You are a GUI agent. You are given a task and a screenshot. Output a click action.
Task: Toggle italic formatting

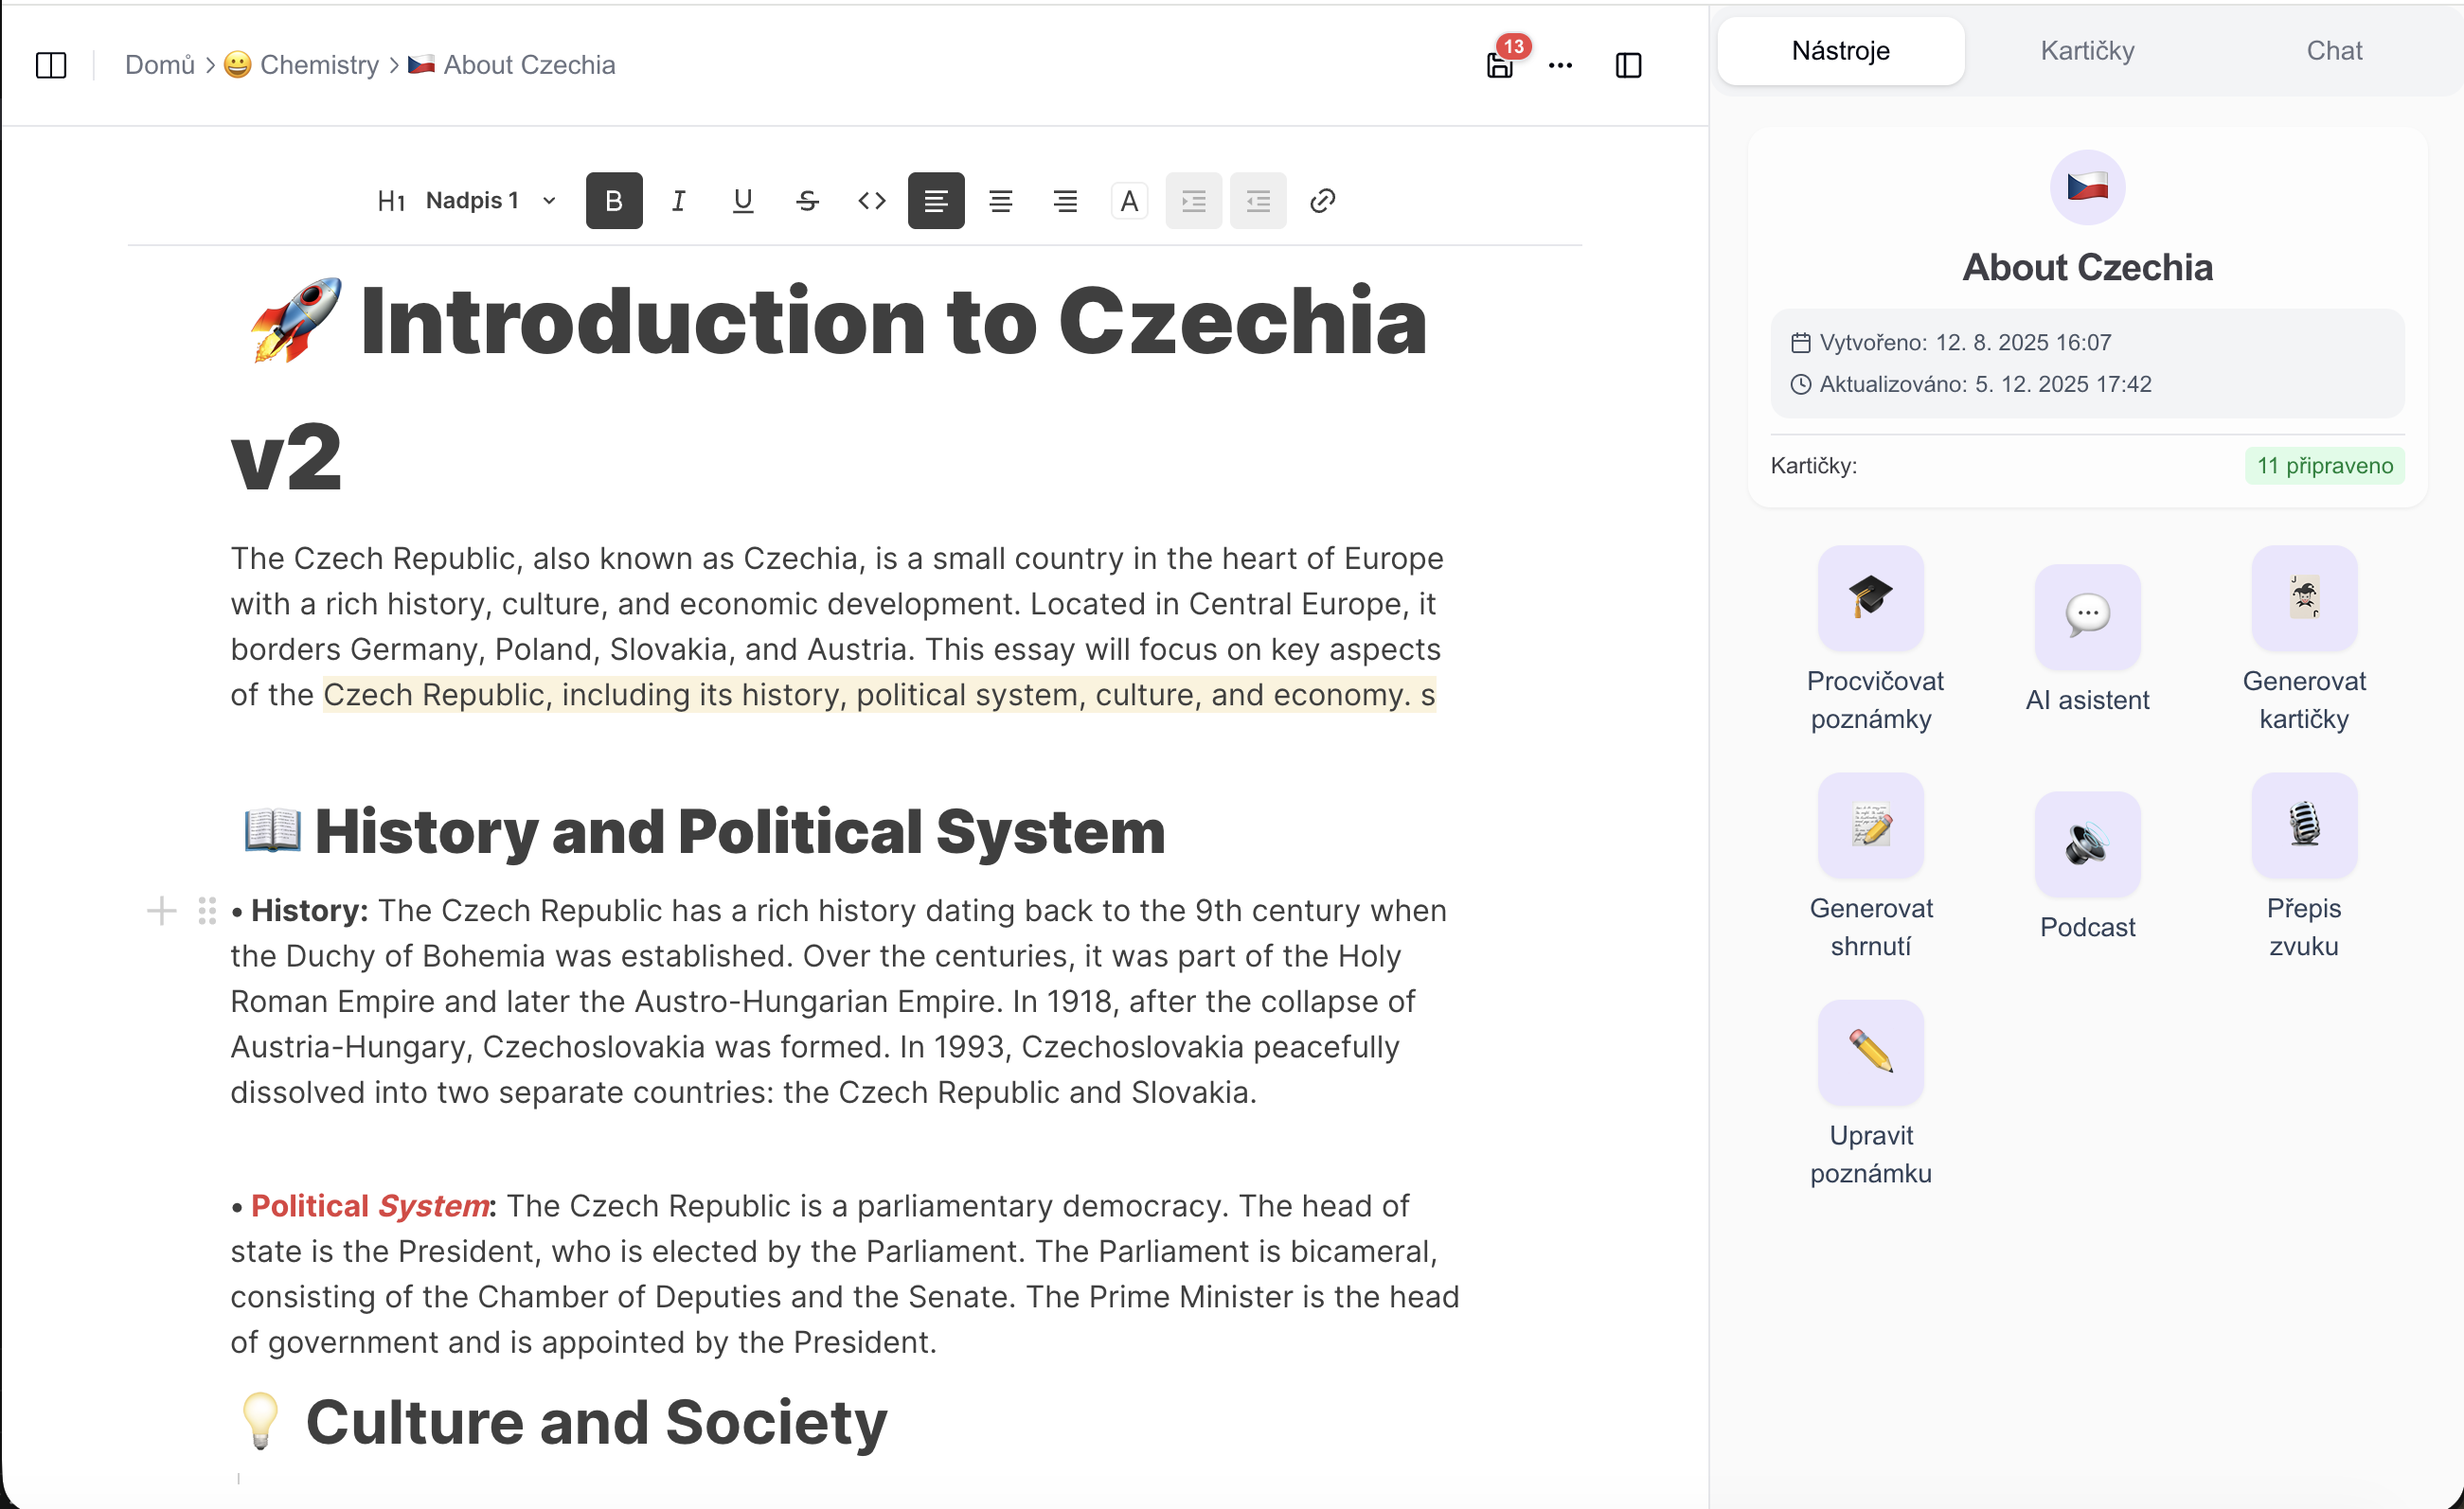tap(678, 201)
